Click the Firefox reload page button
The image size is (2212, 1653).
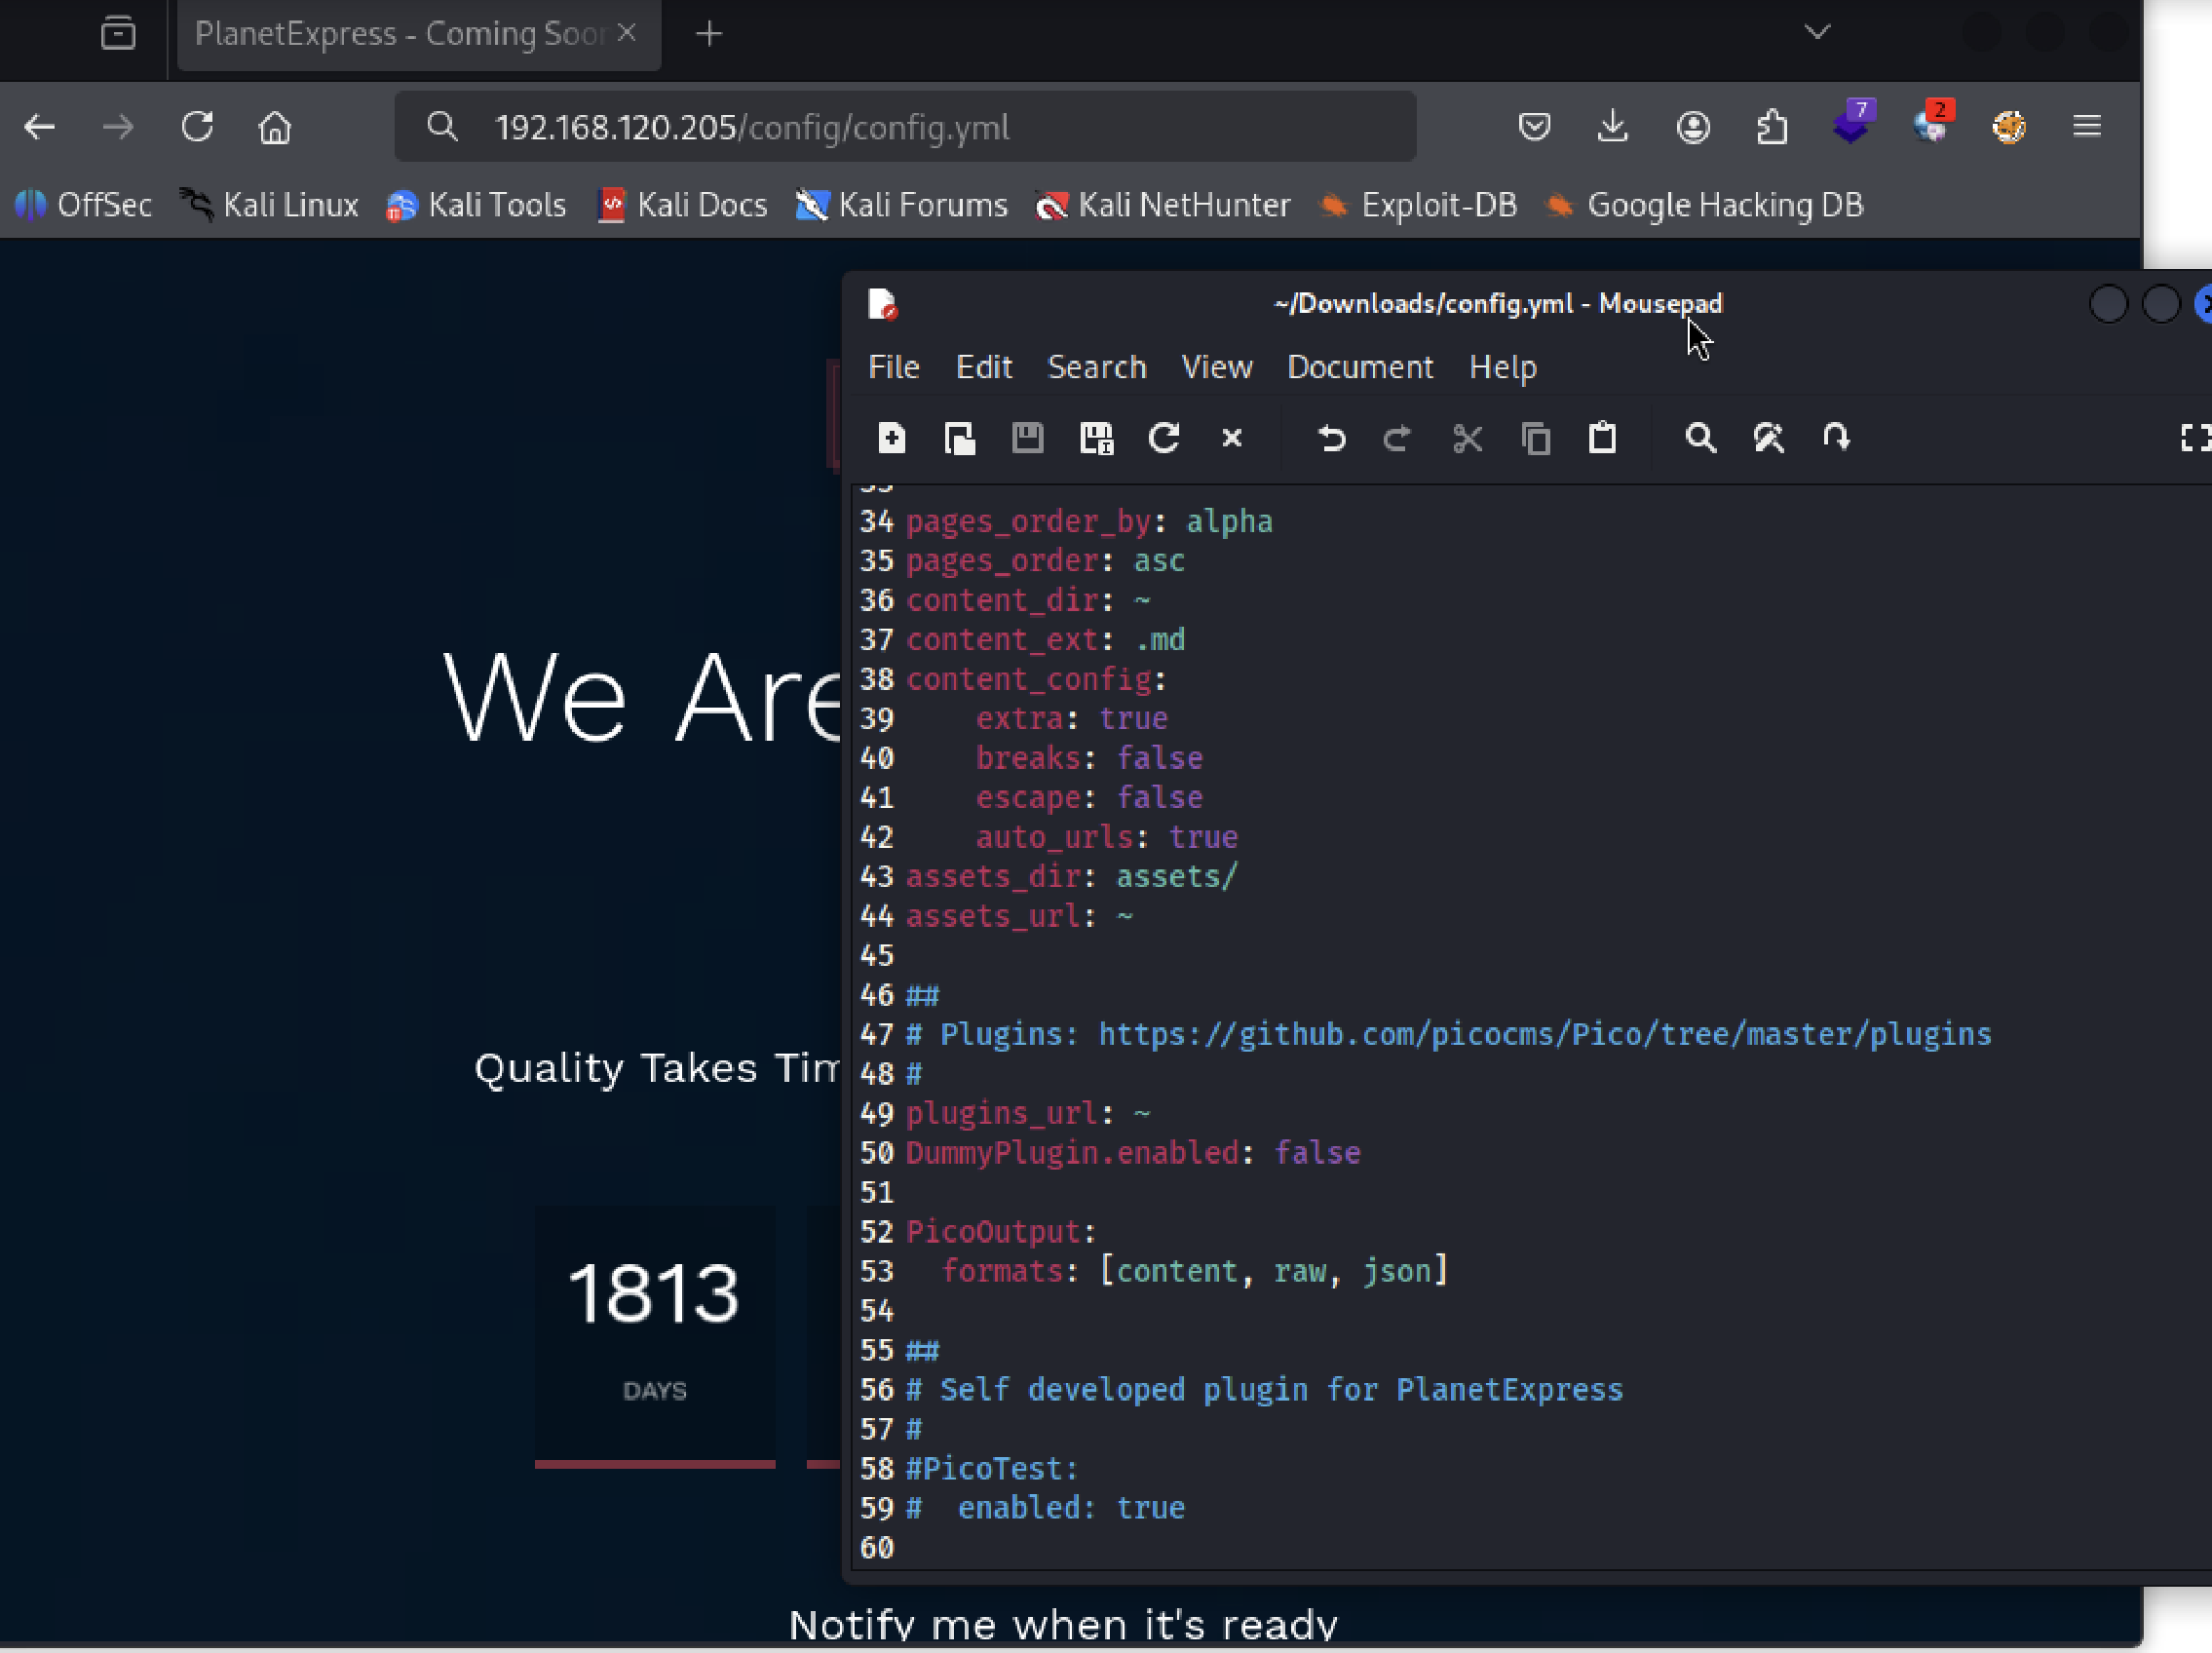click(x=197, y=127)
